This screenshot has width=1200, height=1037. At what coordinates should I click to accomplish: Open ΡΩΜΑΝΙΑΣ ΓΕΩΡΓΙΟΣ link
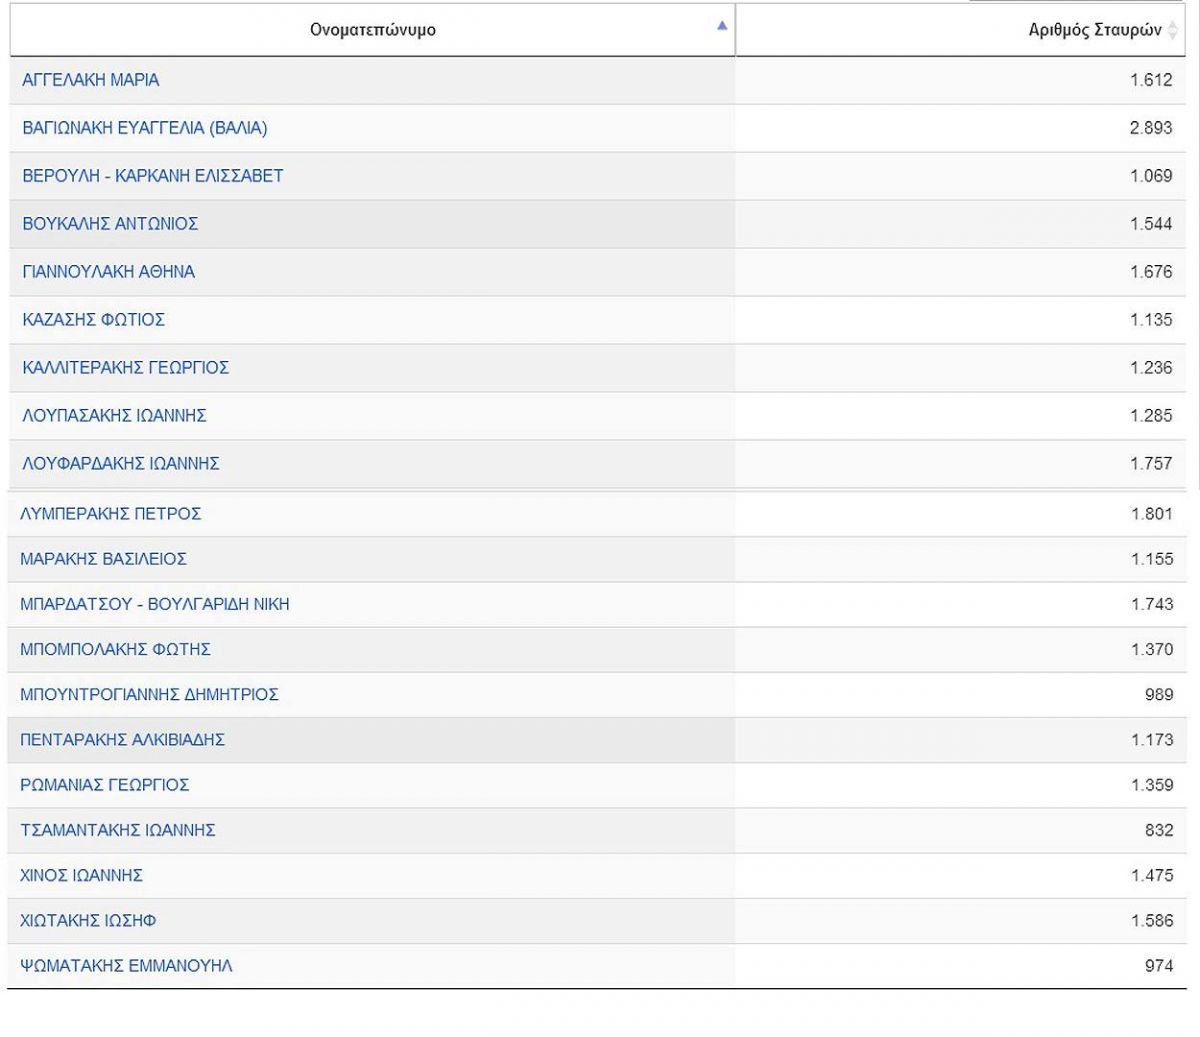point(105,785)
